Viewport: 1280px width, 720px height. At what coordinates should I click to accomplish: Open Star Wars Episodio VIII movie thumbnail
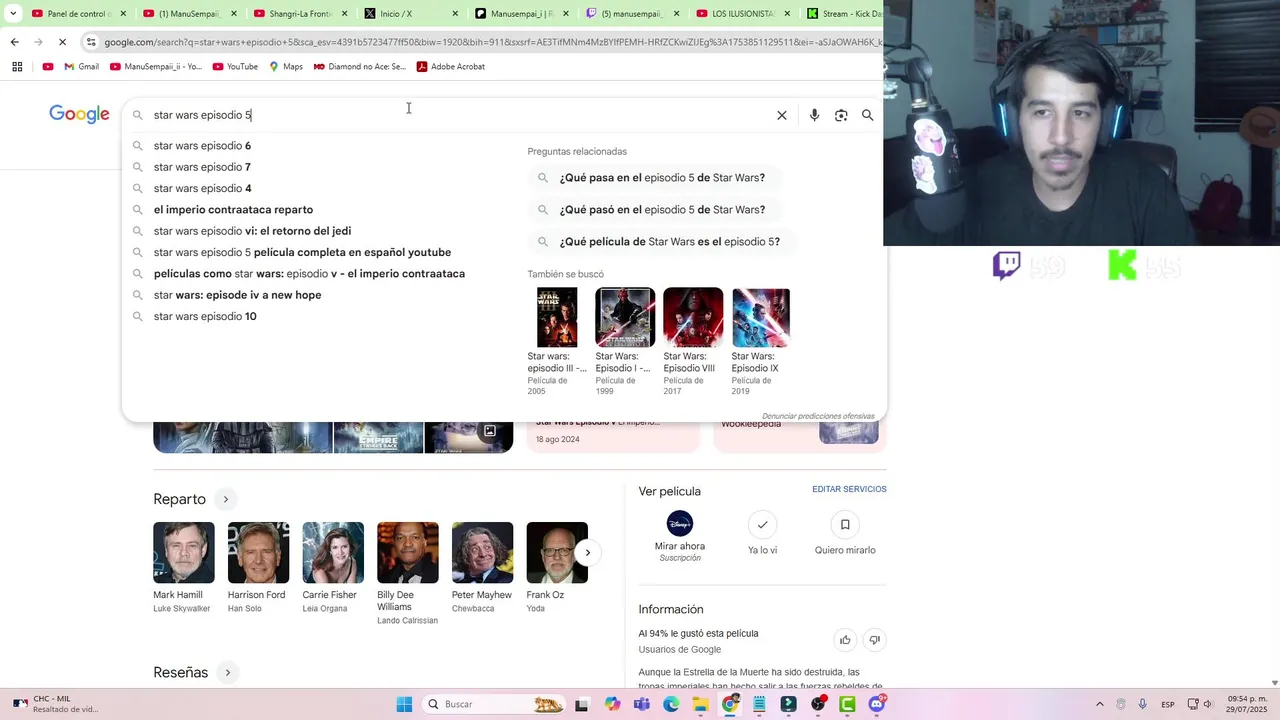click(x=693, y=317)
